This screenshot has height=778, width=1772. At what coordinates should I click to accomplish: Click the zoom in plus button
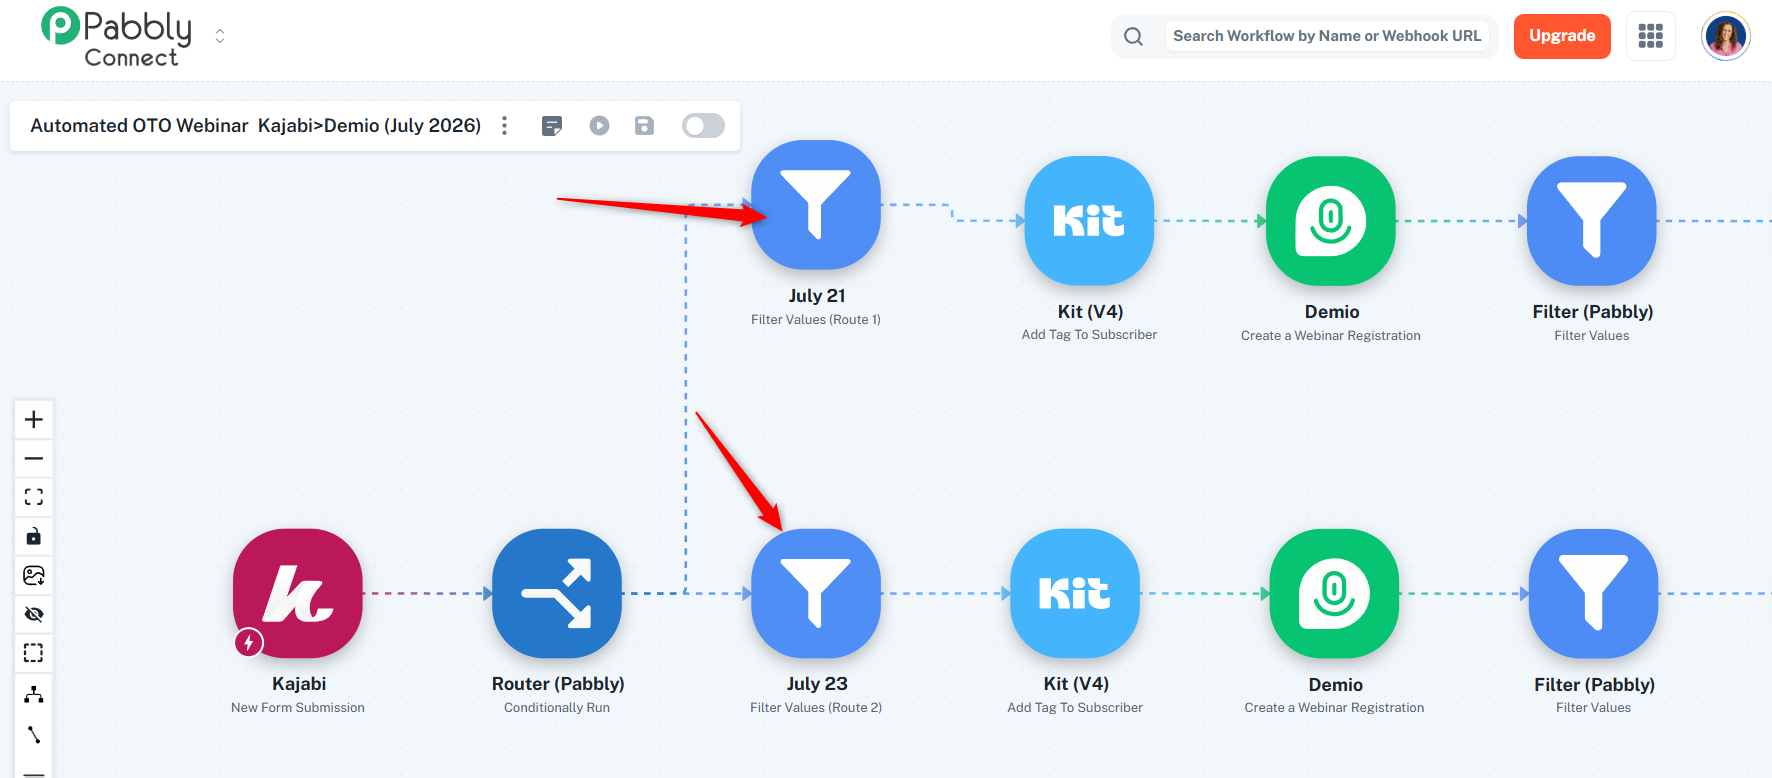[x=34, y=419]
